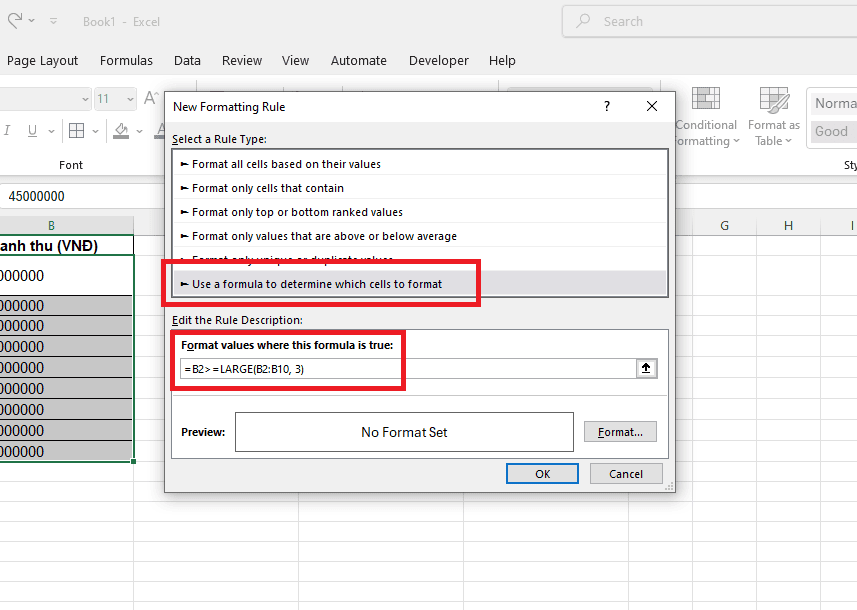Select 'Format only top or bottom ranked values'
This screenshot has height=610, width=857.
[420, 212]
